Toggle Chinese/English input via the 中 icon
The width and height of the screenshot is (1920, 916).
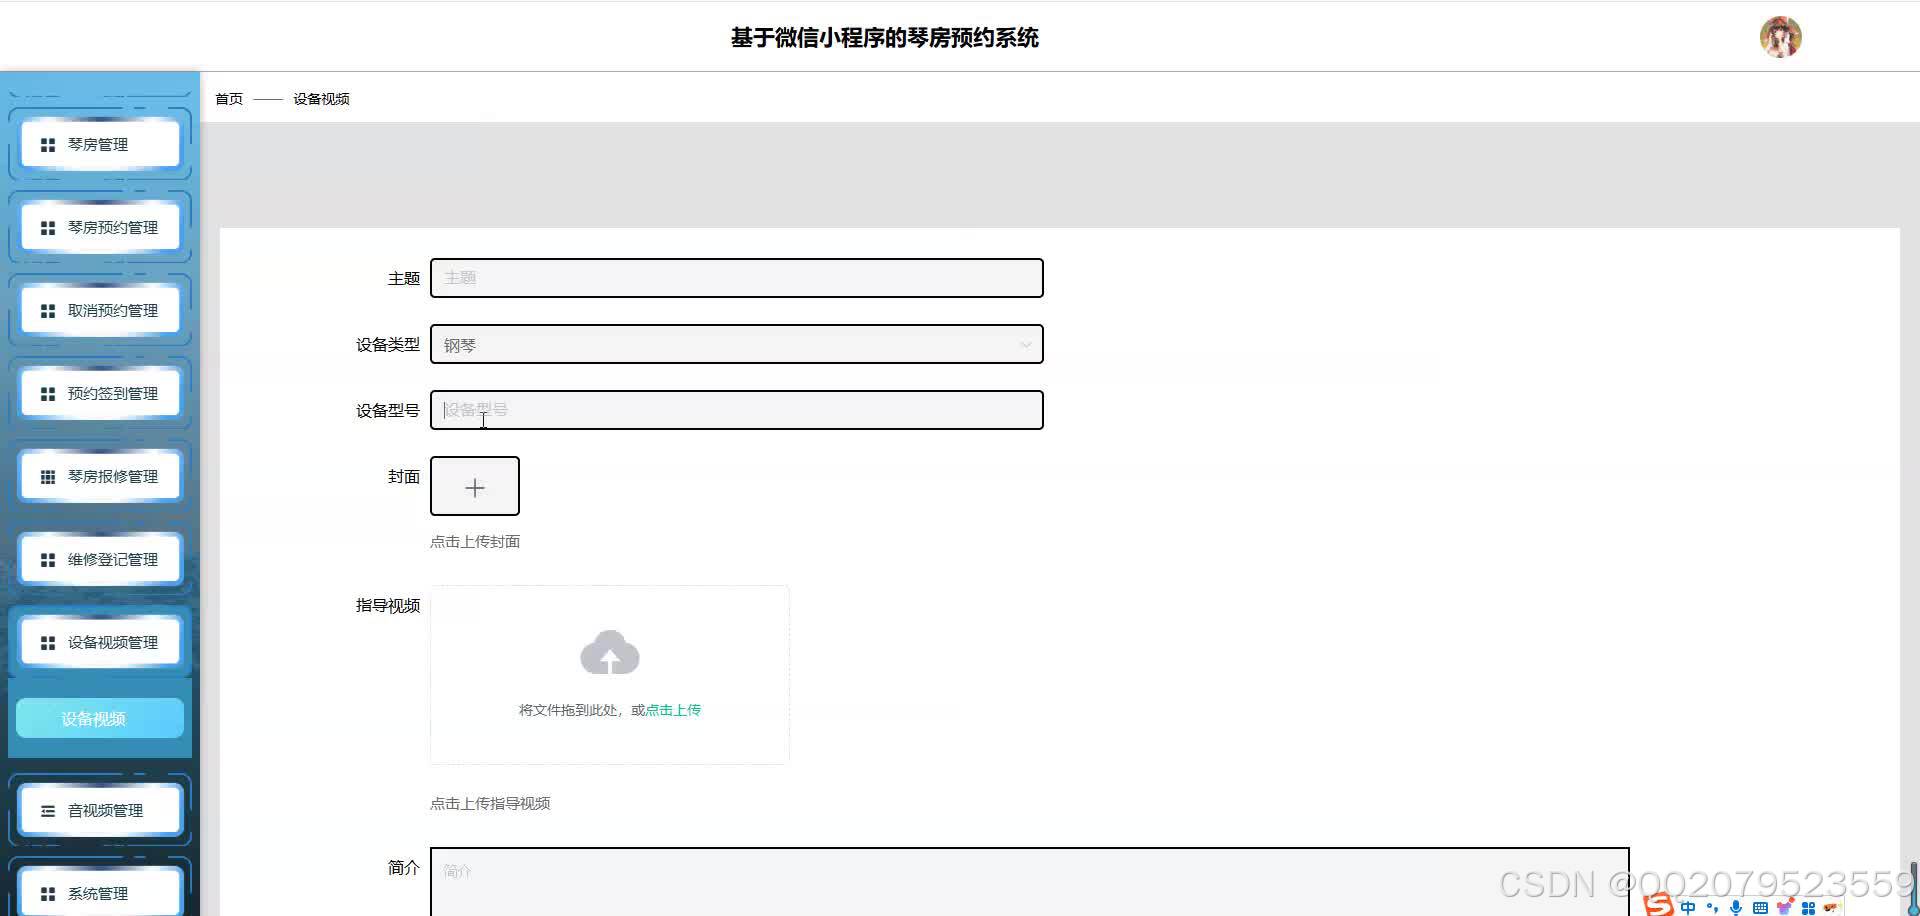(1688, 906)
